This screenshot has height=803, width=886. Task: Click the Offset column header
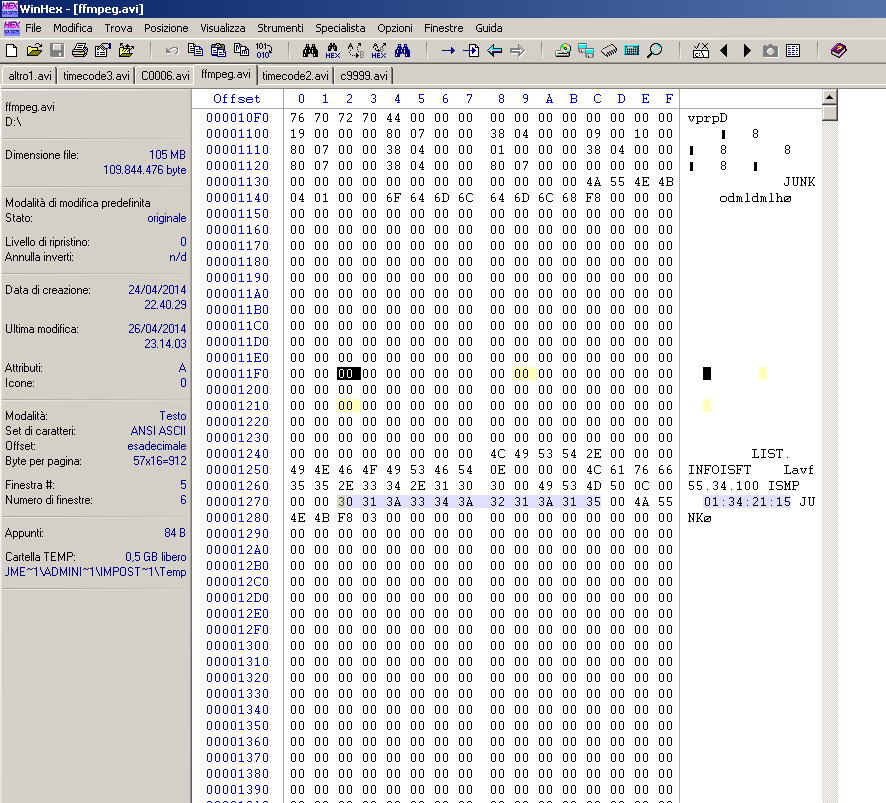pyautogui.click(x=236, y=99)
